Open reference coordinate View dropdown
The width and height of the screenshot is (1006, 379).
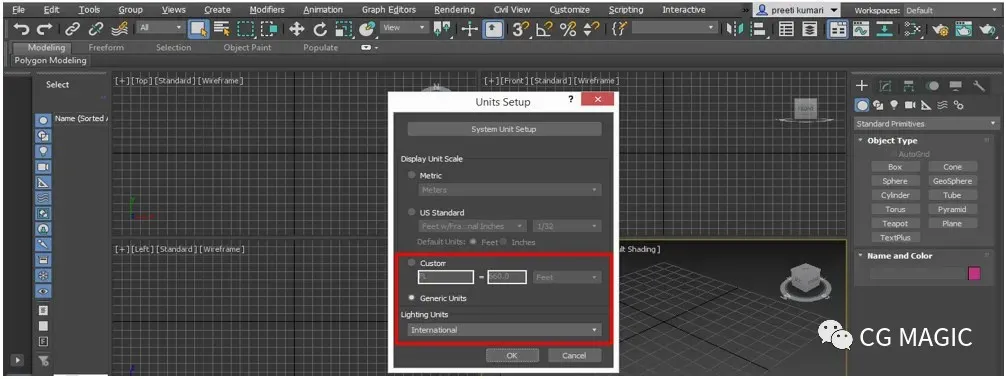click(x=404, y=28)
